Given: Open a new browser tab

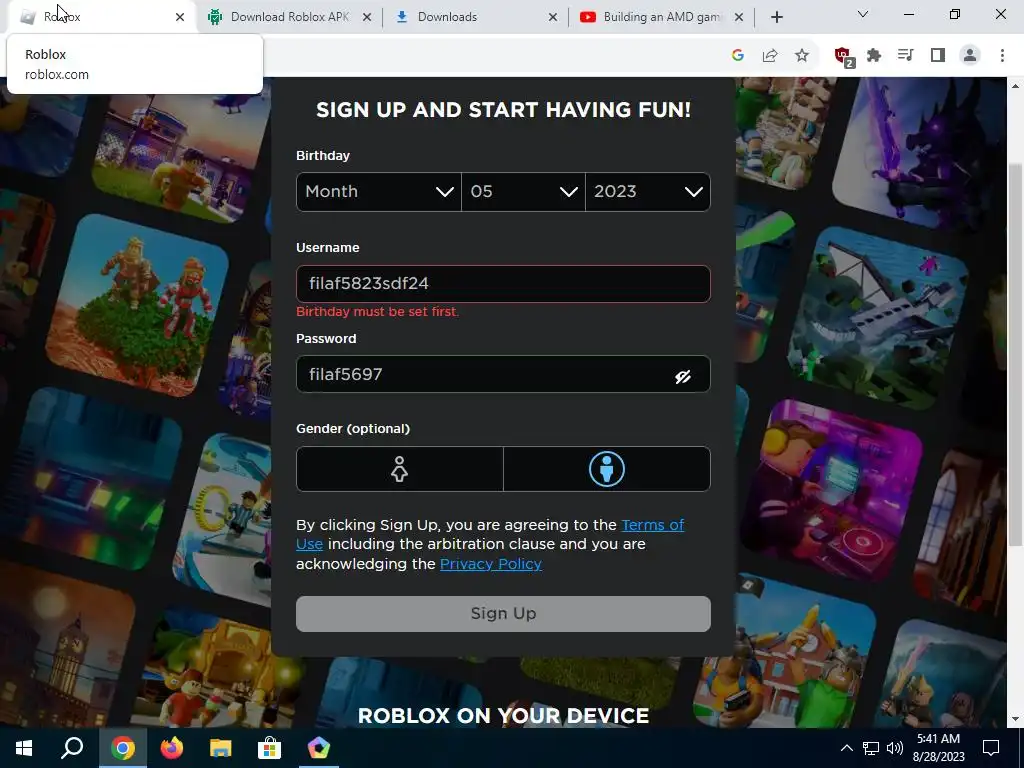Looking at the screenshot, I should click(776, 18).
